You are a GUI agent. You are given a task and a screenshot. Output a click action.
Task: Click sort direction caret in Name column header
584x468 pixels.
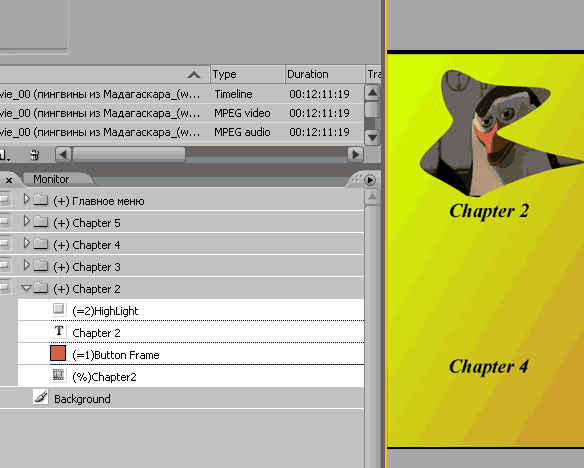tap(194, 75)
